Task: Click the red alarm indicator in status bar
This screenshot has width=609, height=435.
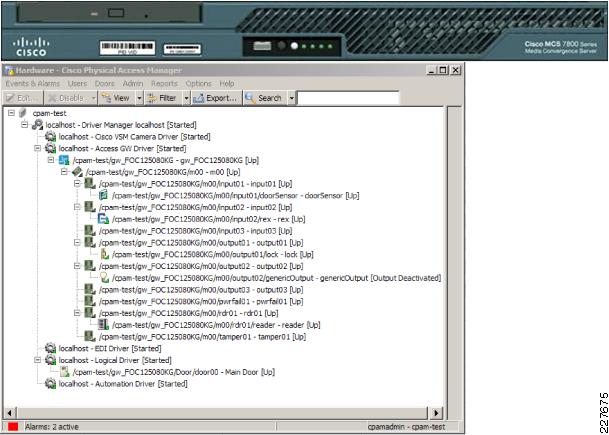Action: pyautogui.click(x=13, y=426)
